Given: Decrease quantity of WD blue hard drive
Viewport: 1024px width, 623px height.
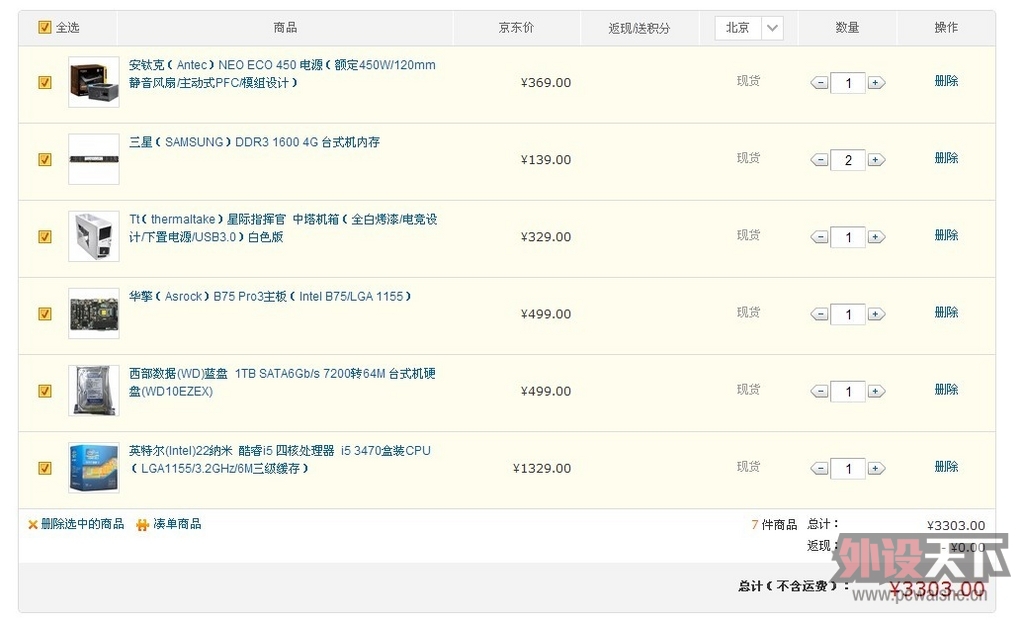Looking at the screenshot, I should pyautogui.click(x=819, y=391).
